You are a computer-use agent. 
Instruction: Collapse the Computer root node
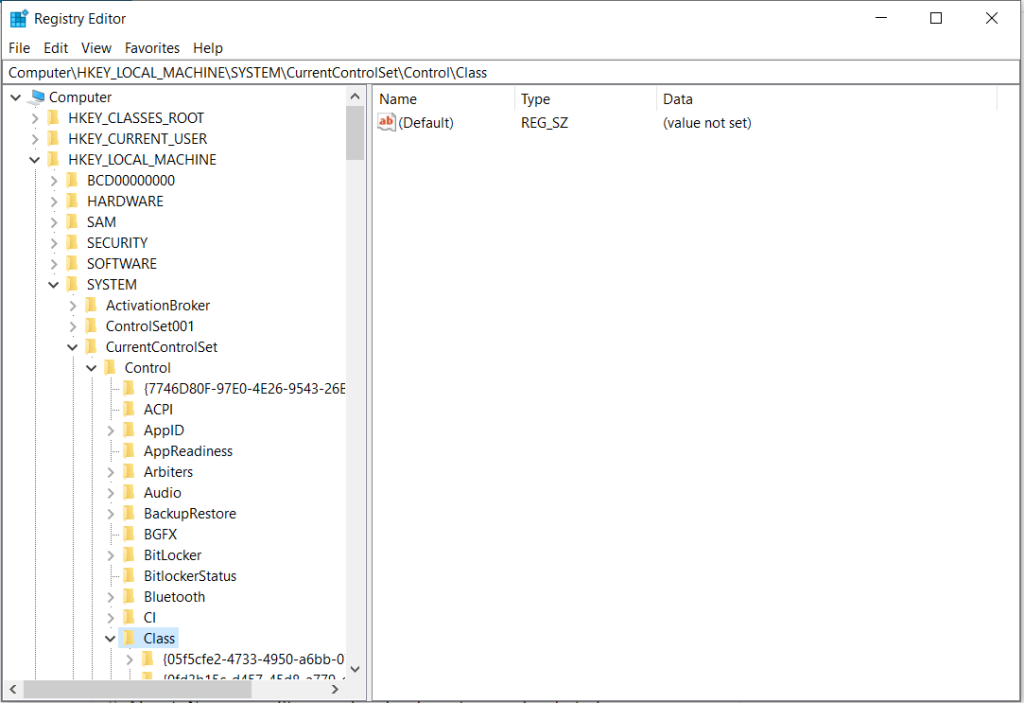click(x=16, y=97)
